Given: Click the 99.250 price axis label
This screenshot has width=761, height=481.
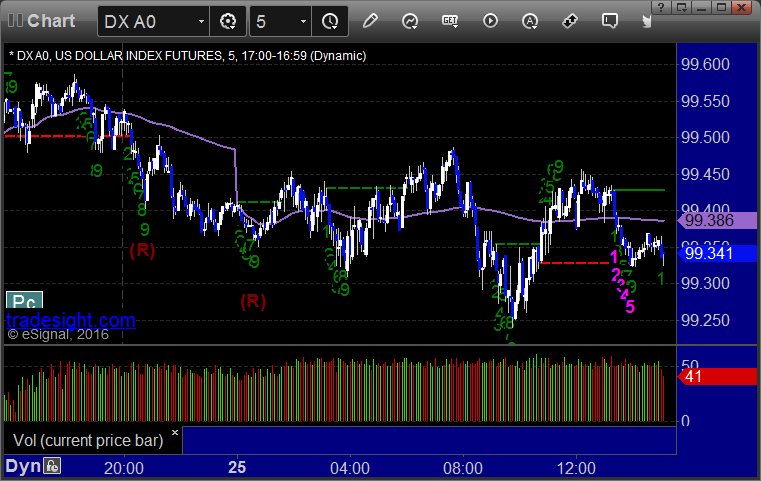Looking at the screenshot, I should [705, 320].
